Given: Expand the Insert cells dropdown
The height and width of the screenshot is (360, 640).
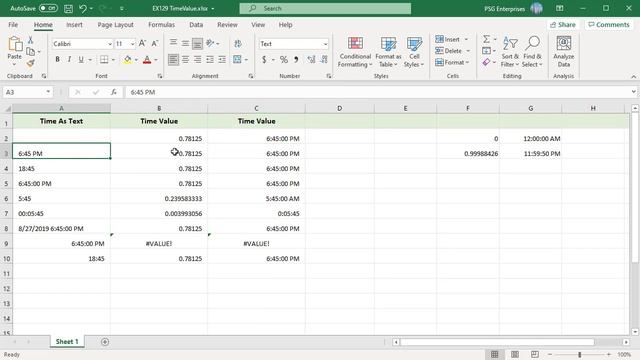Looking at the screenshot, I should 467,39.
